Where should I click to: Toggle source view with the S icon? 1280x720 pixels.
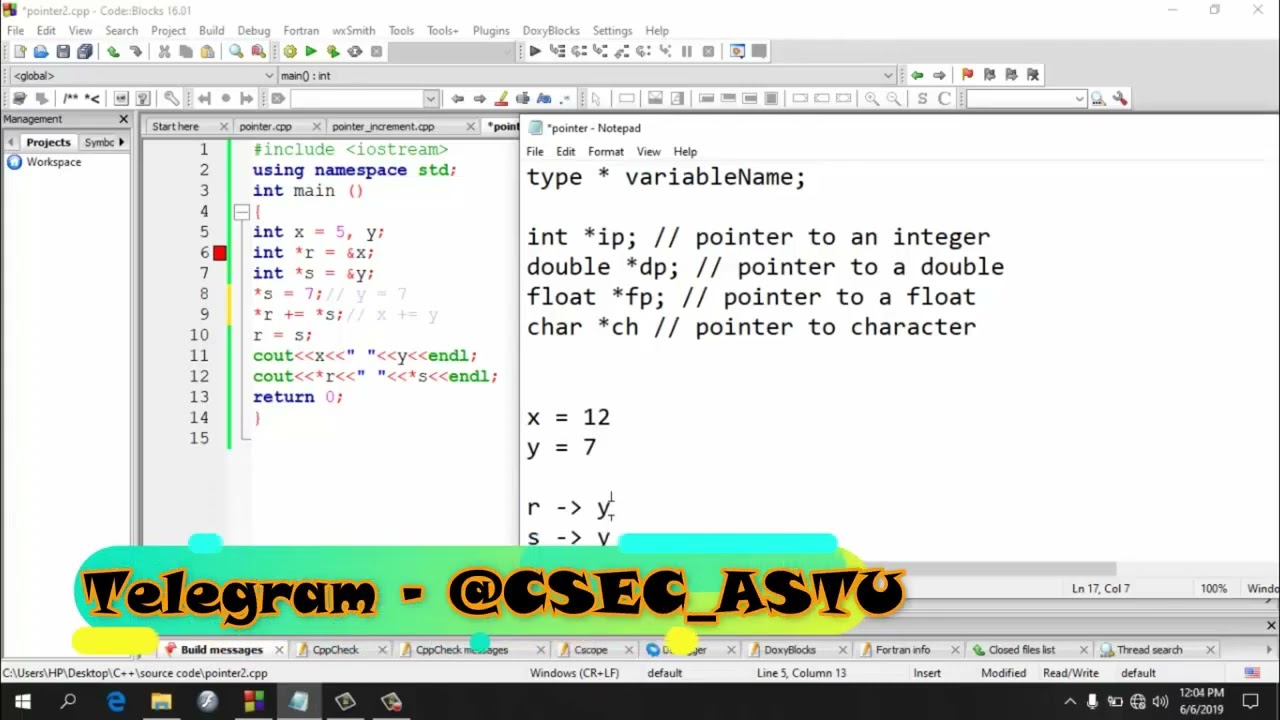pos(922,99)
